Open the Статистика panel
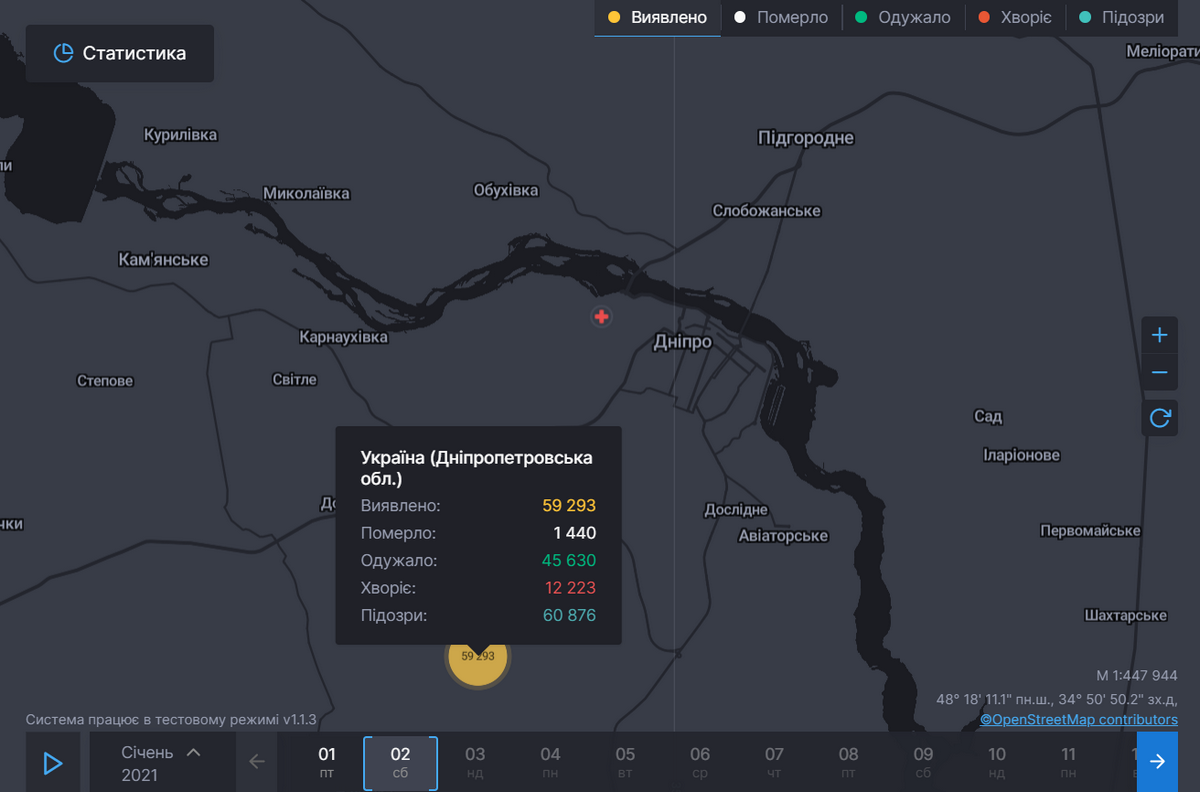The image size is (1200, 792). pyautogui.click(x=120, y=54)
